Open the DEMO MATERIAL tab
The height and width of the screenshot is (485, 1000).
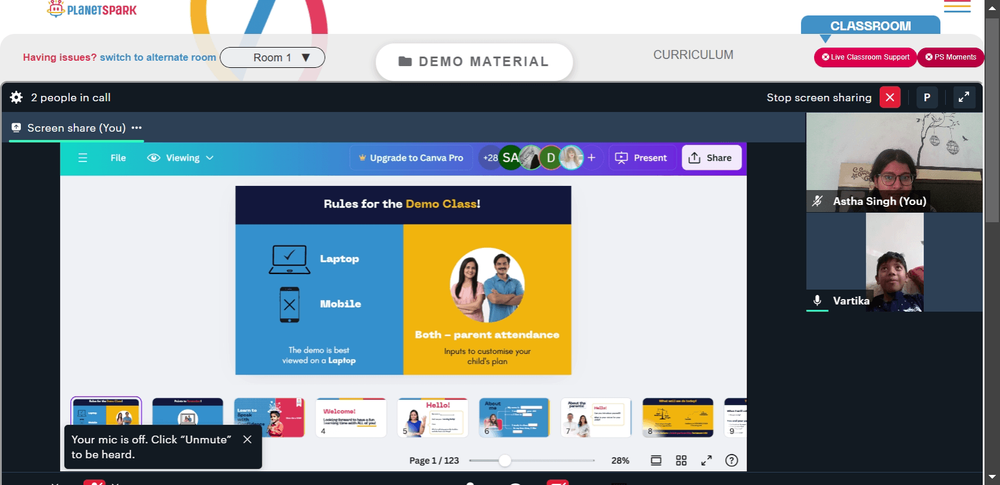(474, 62)
